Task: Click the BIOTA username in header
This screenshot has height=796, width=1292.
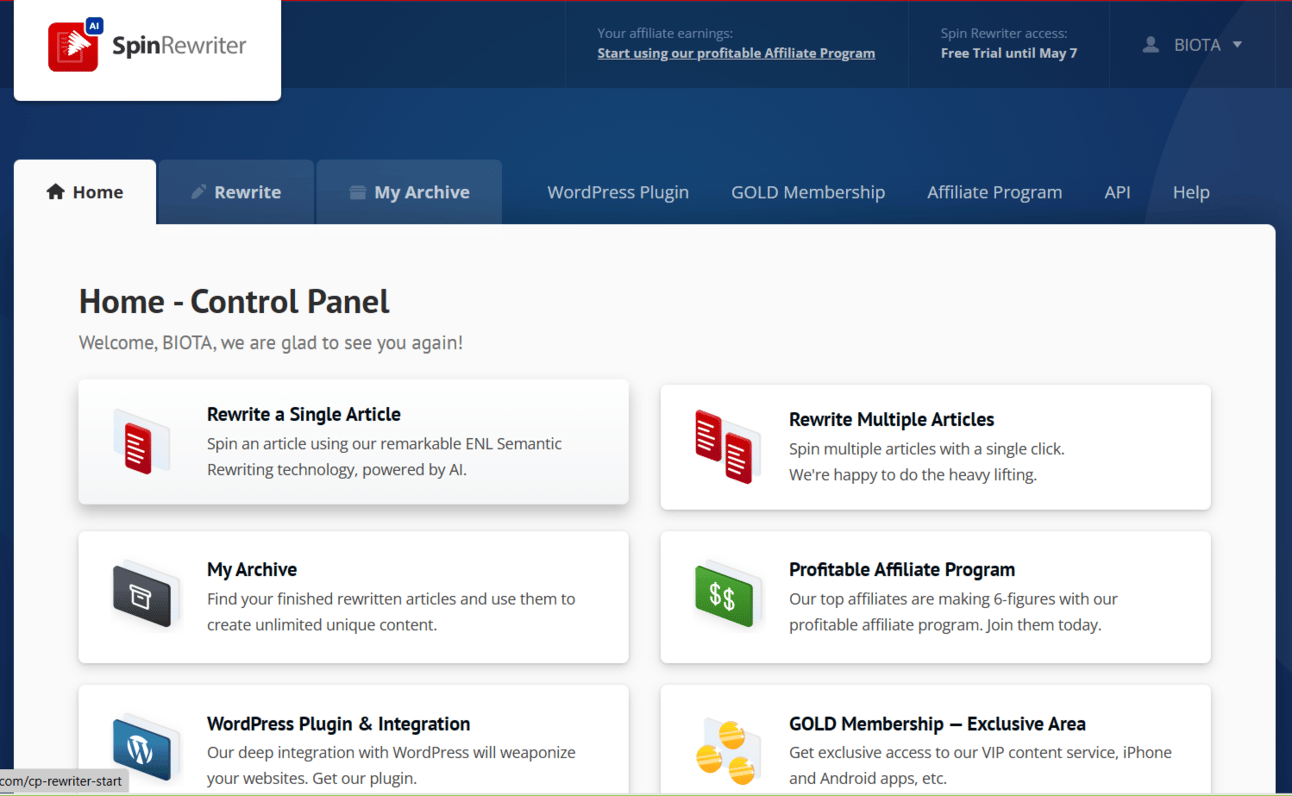Action: coord(1197,45)
